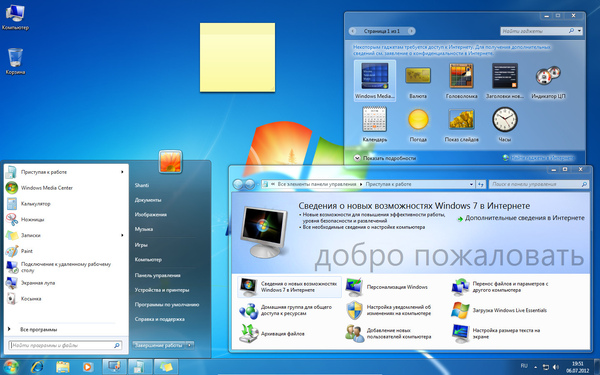Open Панель управления from Start menu
Viewport: 600px width, 375px height.
[157, 275]
